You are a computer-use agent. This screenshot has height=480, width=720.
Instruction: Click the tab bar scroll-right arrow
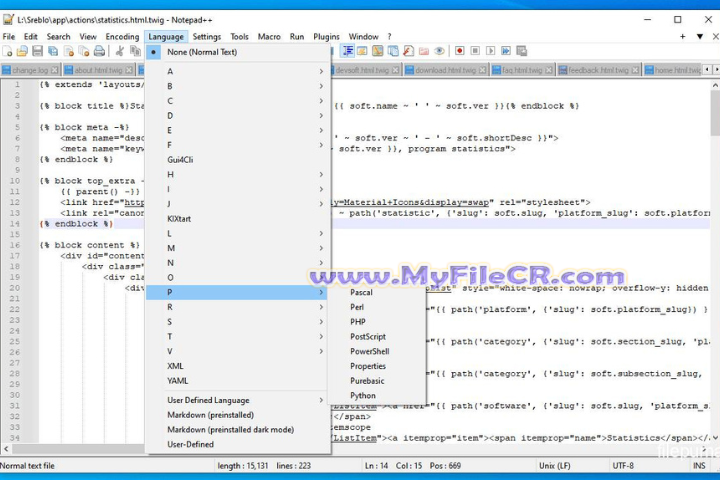pos(716,69)
